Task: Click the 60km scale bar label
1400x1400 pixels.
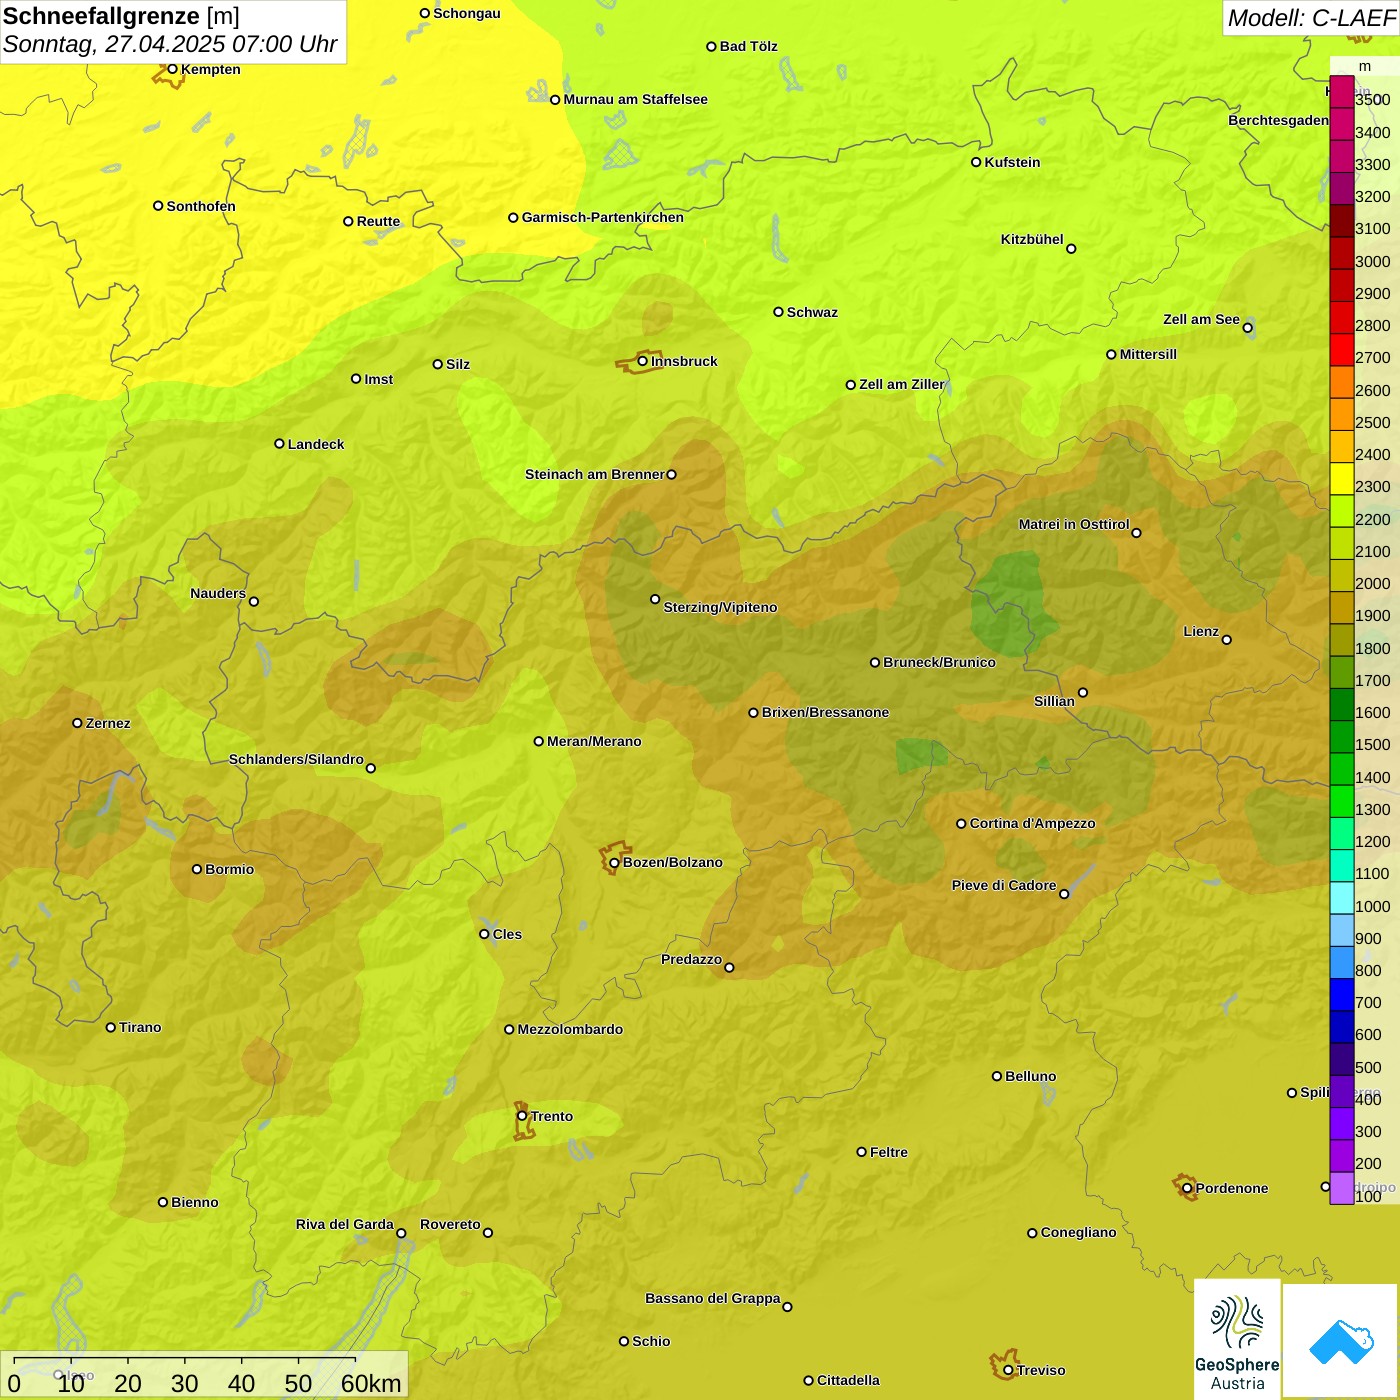Action: [371, 1384]
